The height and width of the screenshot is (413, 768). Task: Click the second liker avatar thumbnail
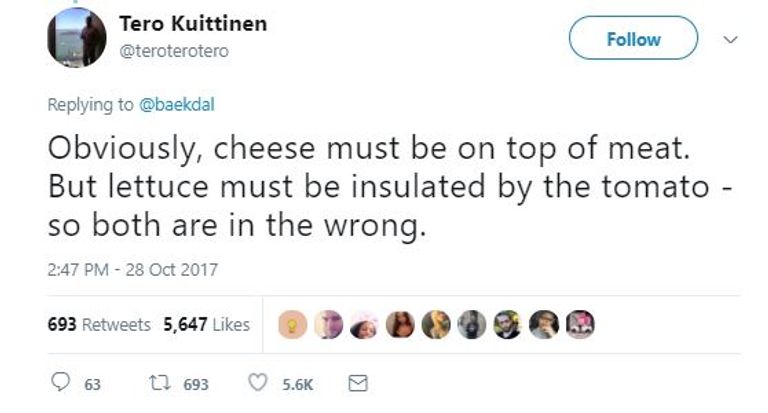[x=327, y=325]
